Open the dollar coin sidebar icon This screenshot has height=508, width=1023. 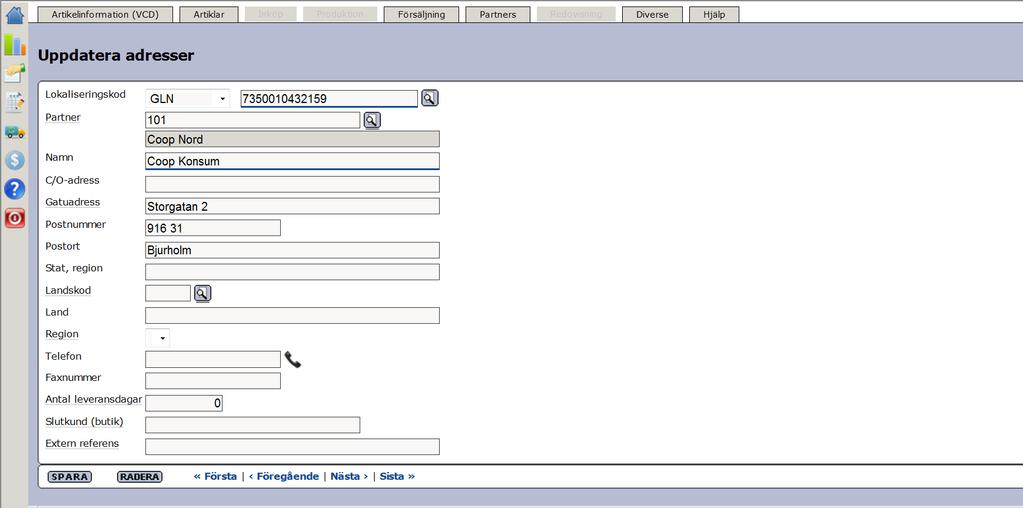point(14,160)
